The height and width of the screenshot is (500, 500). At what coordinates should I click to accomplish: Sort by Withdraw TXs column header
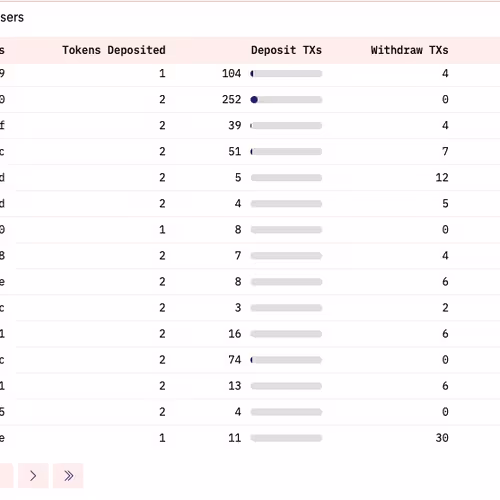[409, 50]
